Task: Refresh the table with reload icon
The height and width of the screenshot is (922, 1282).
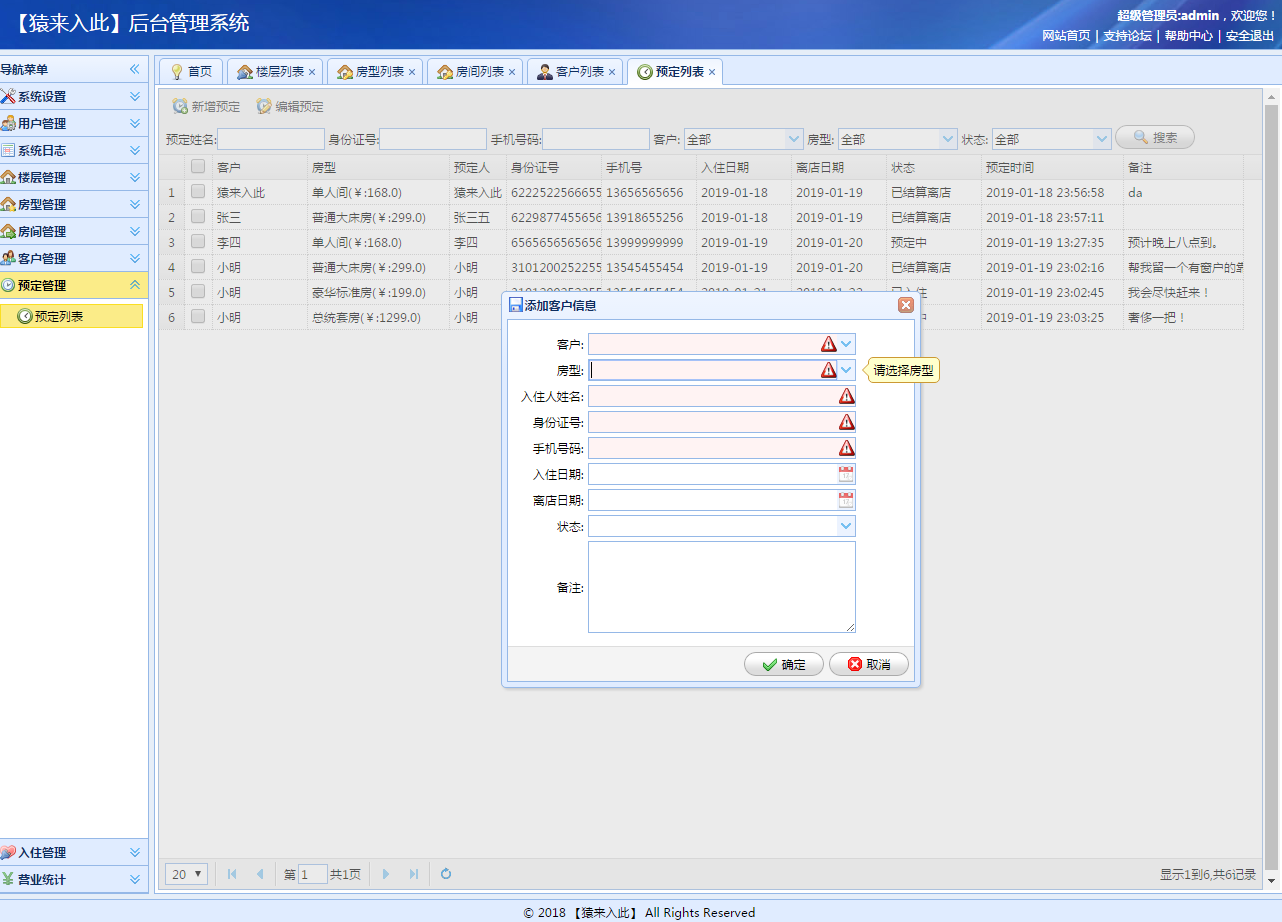Action: coord(446,874)
